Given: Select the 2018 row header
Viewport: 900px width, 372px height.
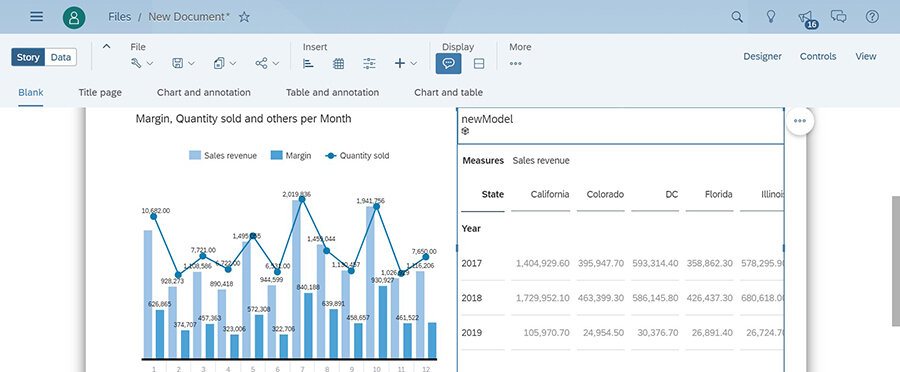Looking at the screenshot, I should pyautogui.click(x=472, y=298).
